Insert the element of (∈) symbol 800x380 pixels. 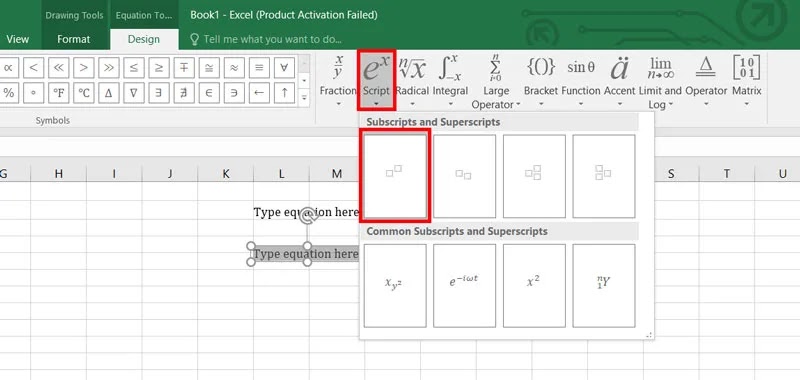tap(209, 93)
